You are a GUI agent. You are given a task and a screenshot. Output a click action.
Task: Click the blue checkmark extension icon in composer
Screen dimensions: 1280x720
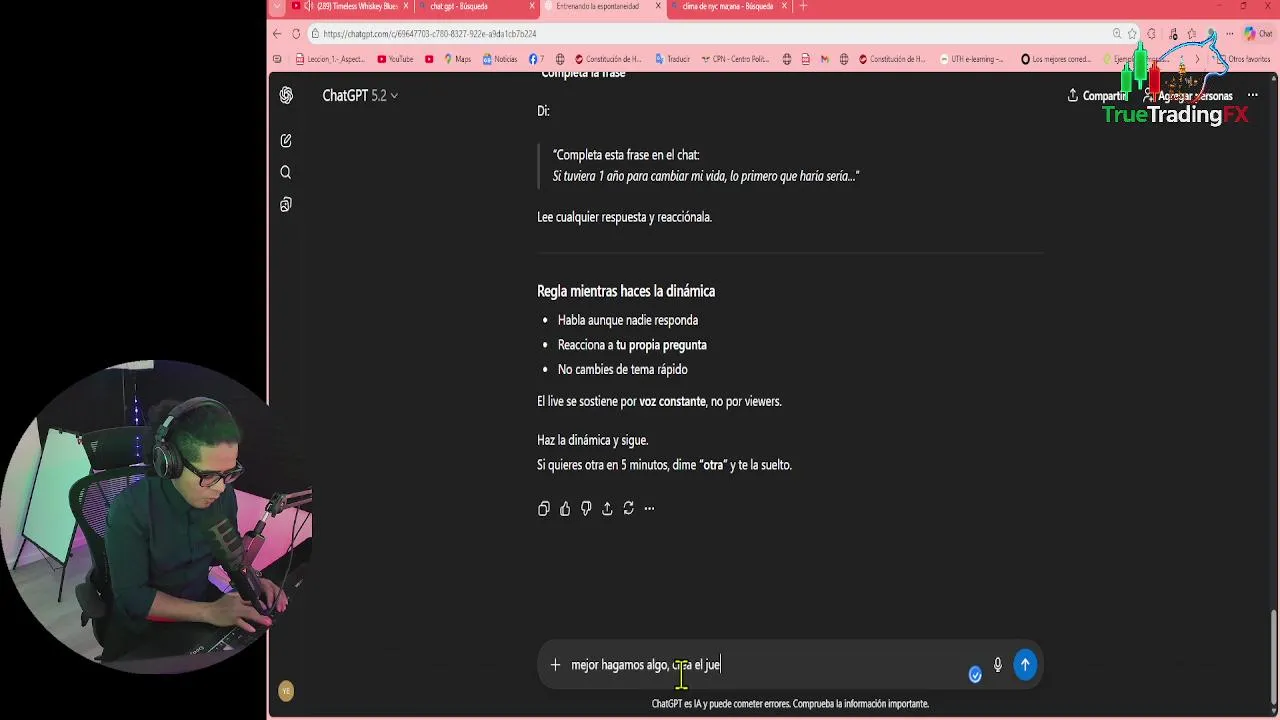click(x=975, y=675)
